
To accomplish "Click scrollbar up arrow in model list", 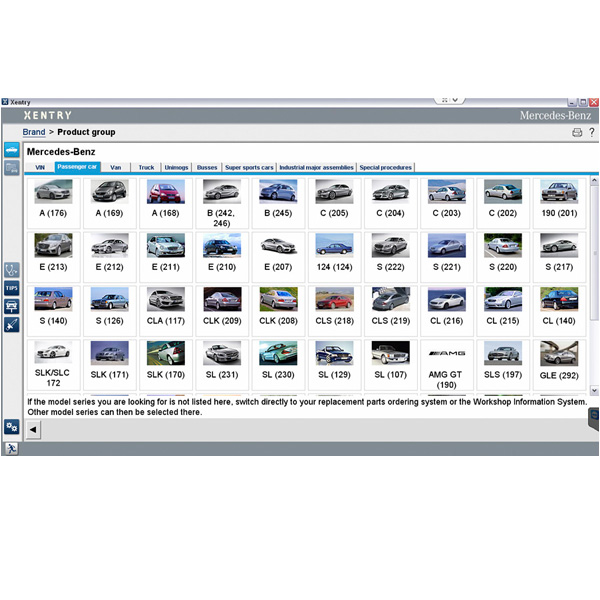I will pyautogui.click(x=594, y=180).
